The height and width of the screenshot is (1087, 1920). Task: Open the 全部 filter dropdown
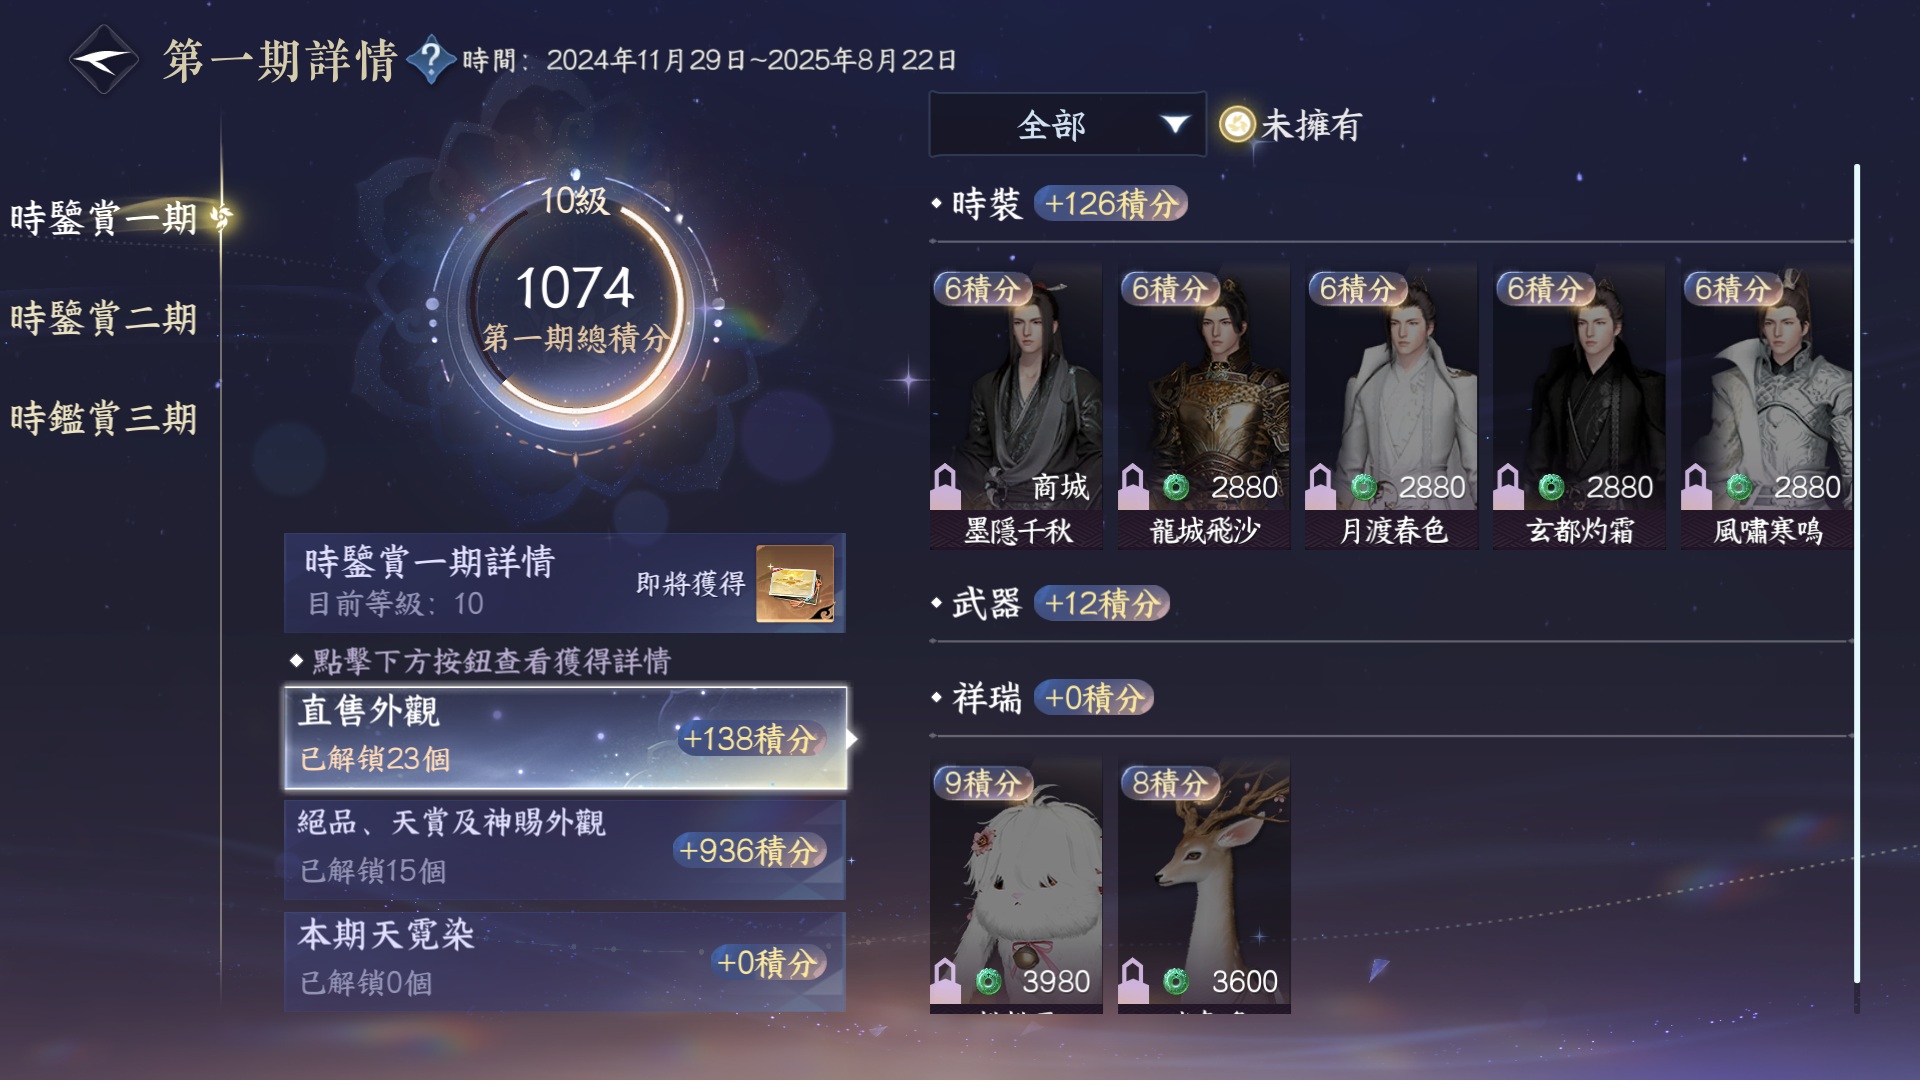click(x=1067, y=125)
